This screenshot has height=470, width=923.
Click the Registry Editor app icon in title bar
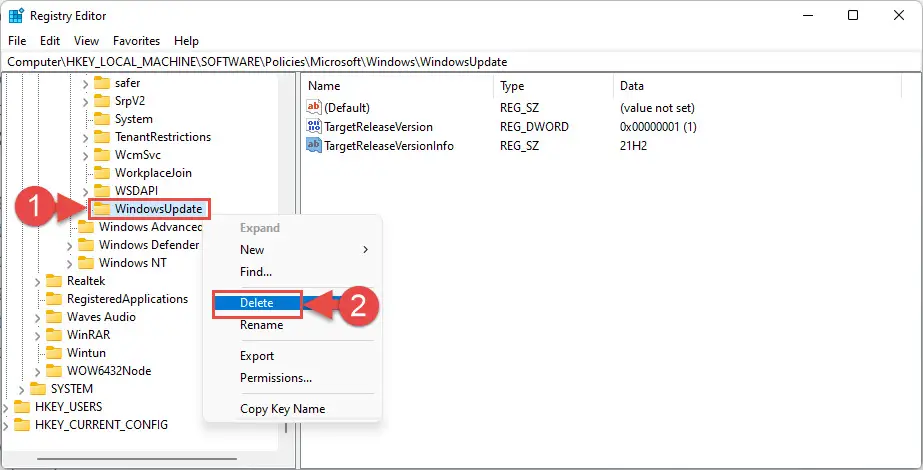pyautogui.click(x=16, y=16)
